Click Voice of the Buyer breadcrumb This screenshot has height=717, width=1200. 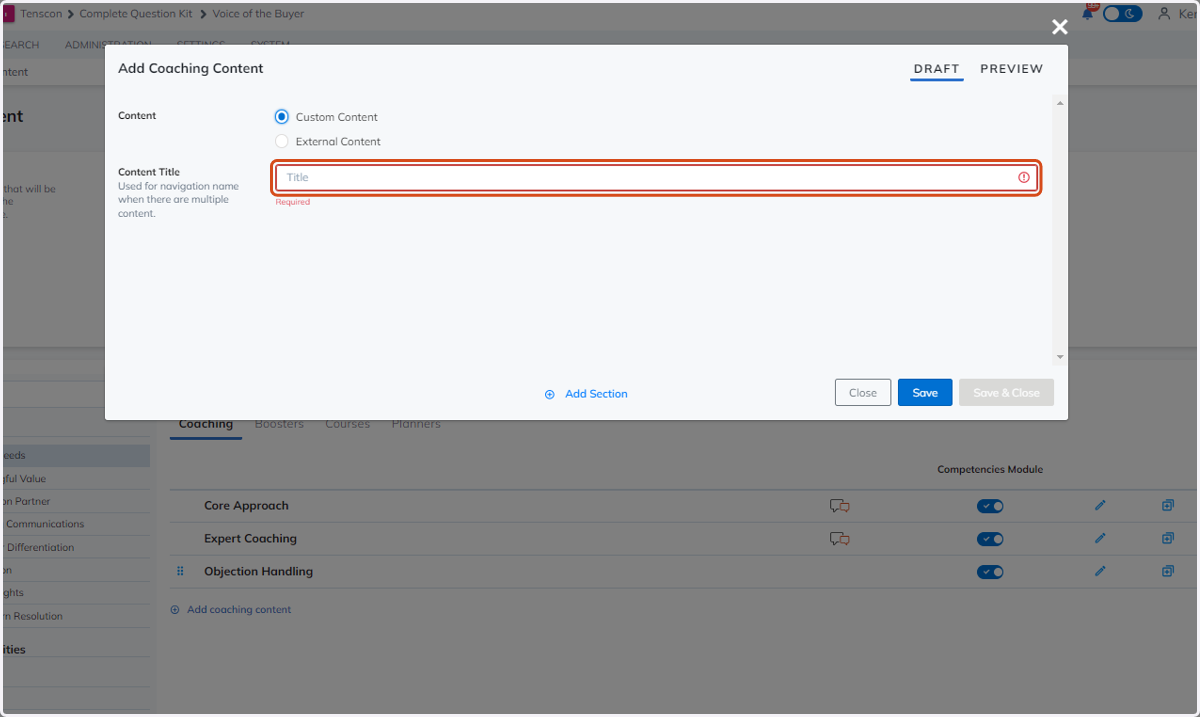click(x=258, y=14)
